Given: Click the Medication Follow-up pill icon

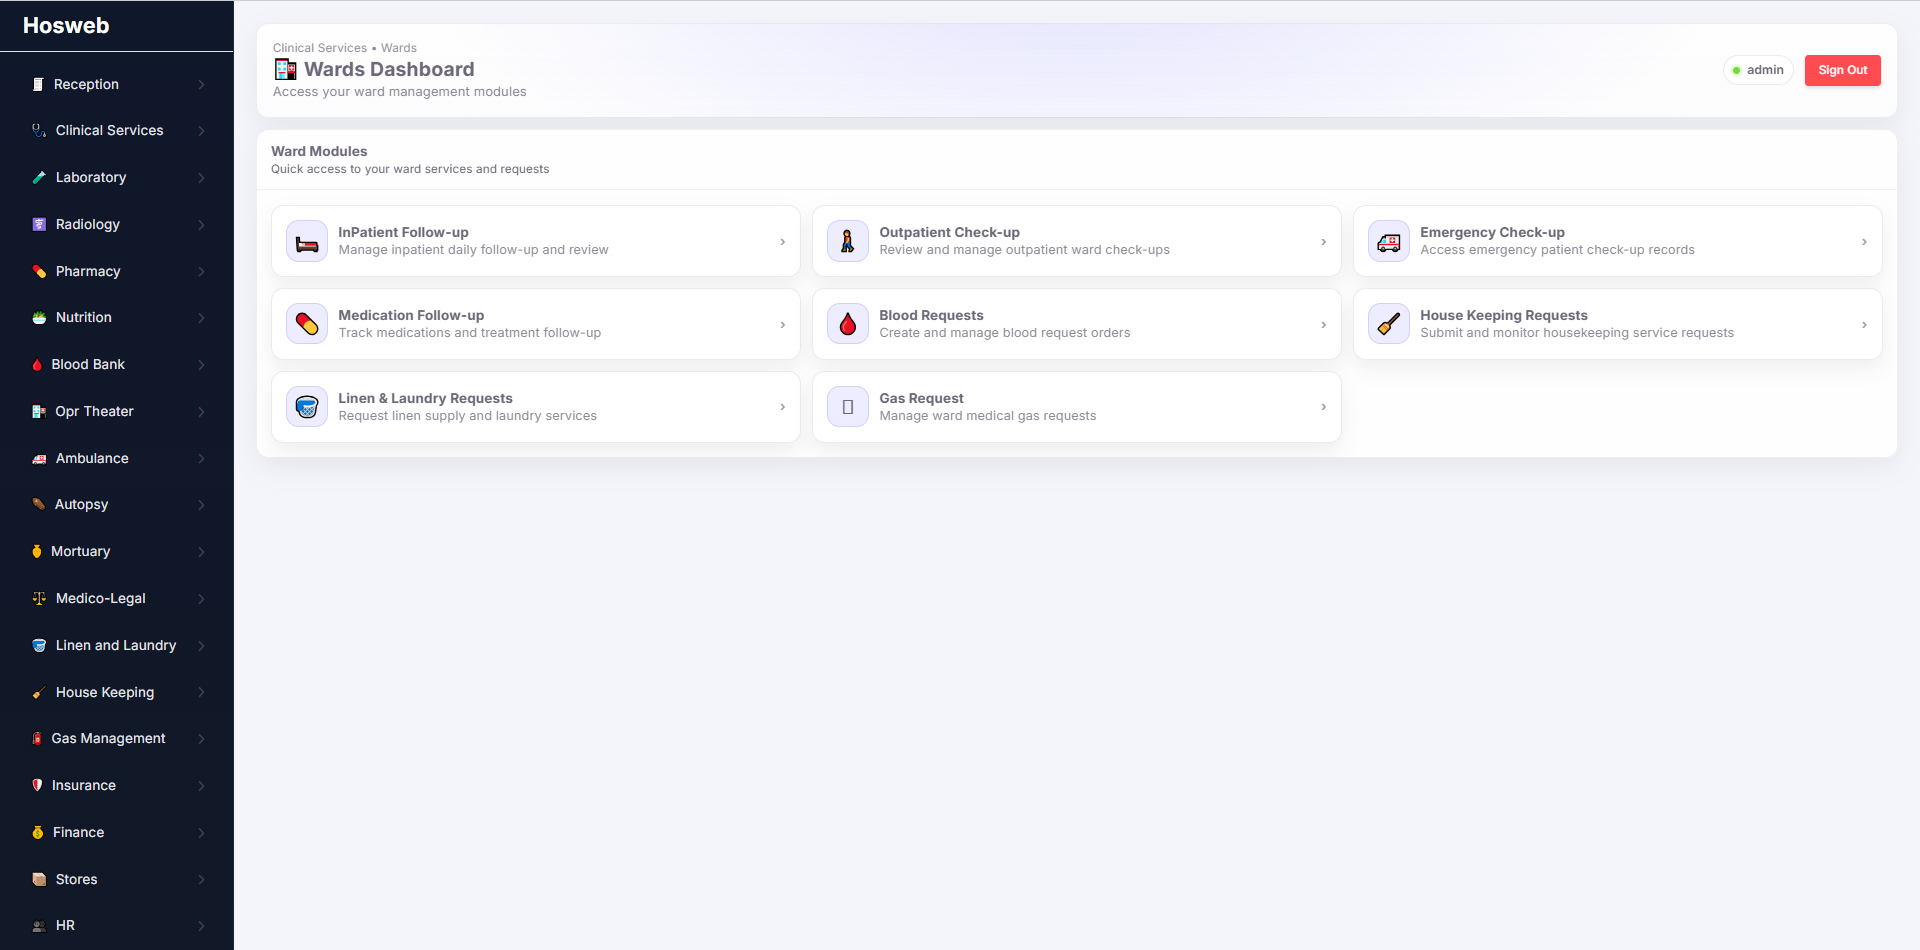Looking at the screenshot, I should 307,324.
